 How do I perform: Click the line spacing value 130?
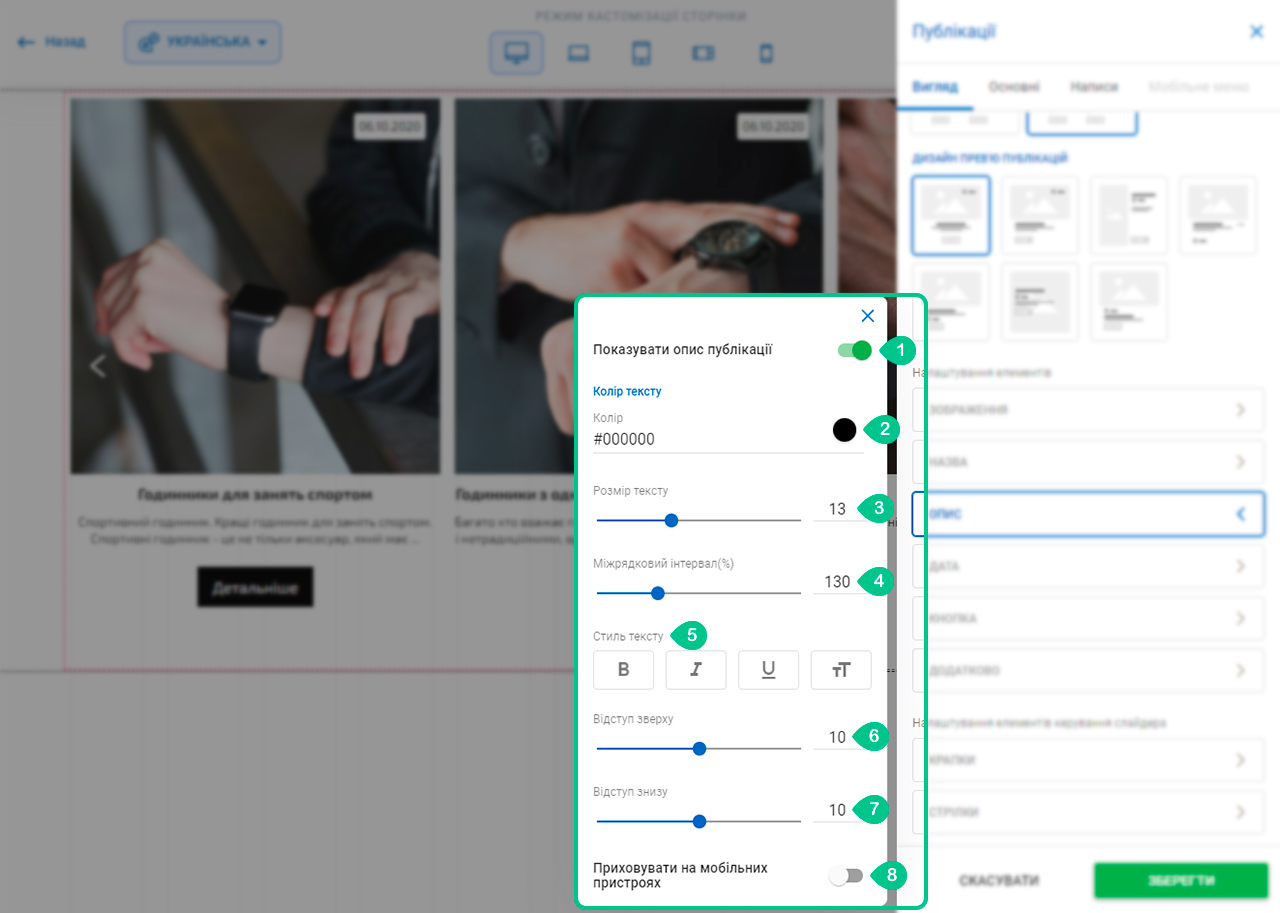[837, 581]
